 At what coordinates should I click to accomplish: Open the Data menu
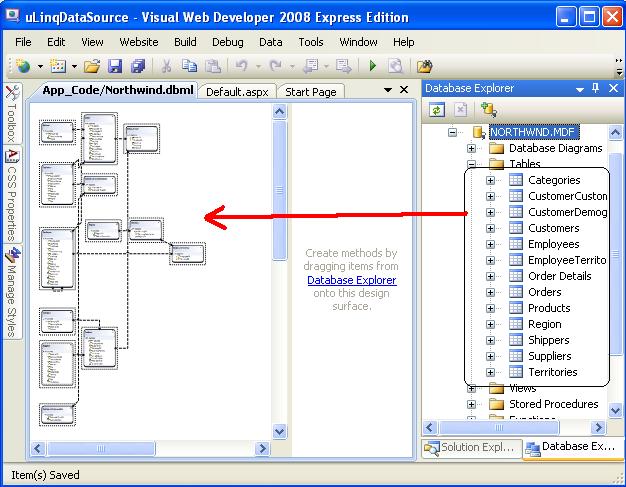tap(270, 42)
